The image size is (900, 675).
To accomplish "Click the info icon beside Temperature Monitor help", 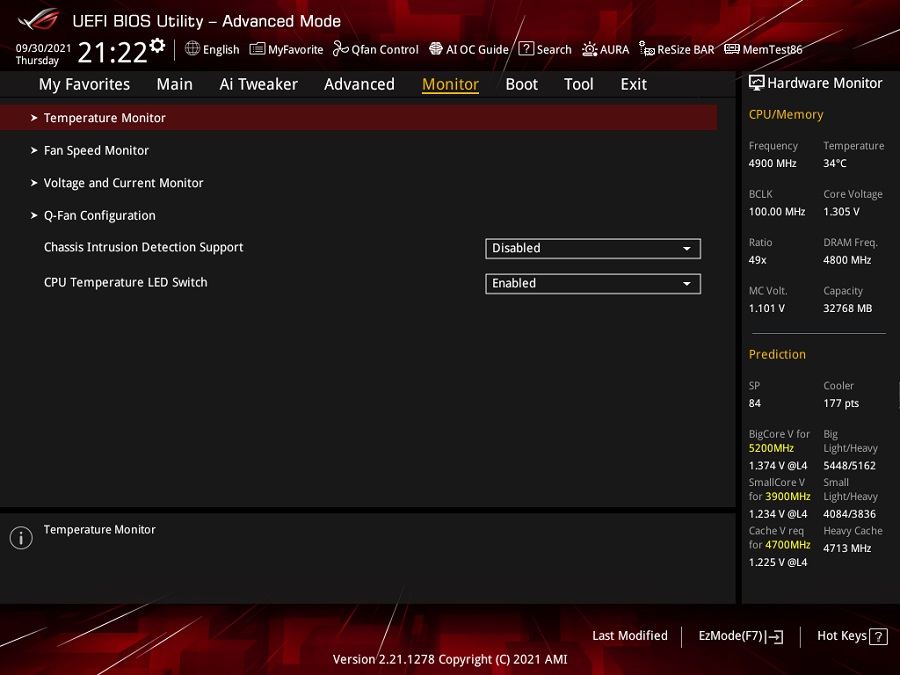I will pos(21,538).
